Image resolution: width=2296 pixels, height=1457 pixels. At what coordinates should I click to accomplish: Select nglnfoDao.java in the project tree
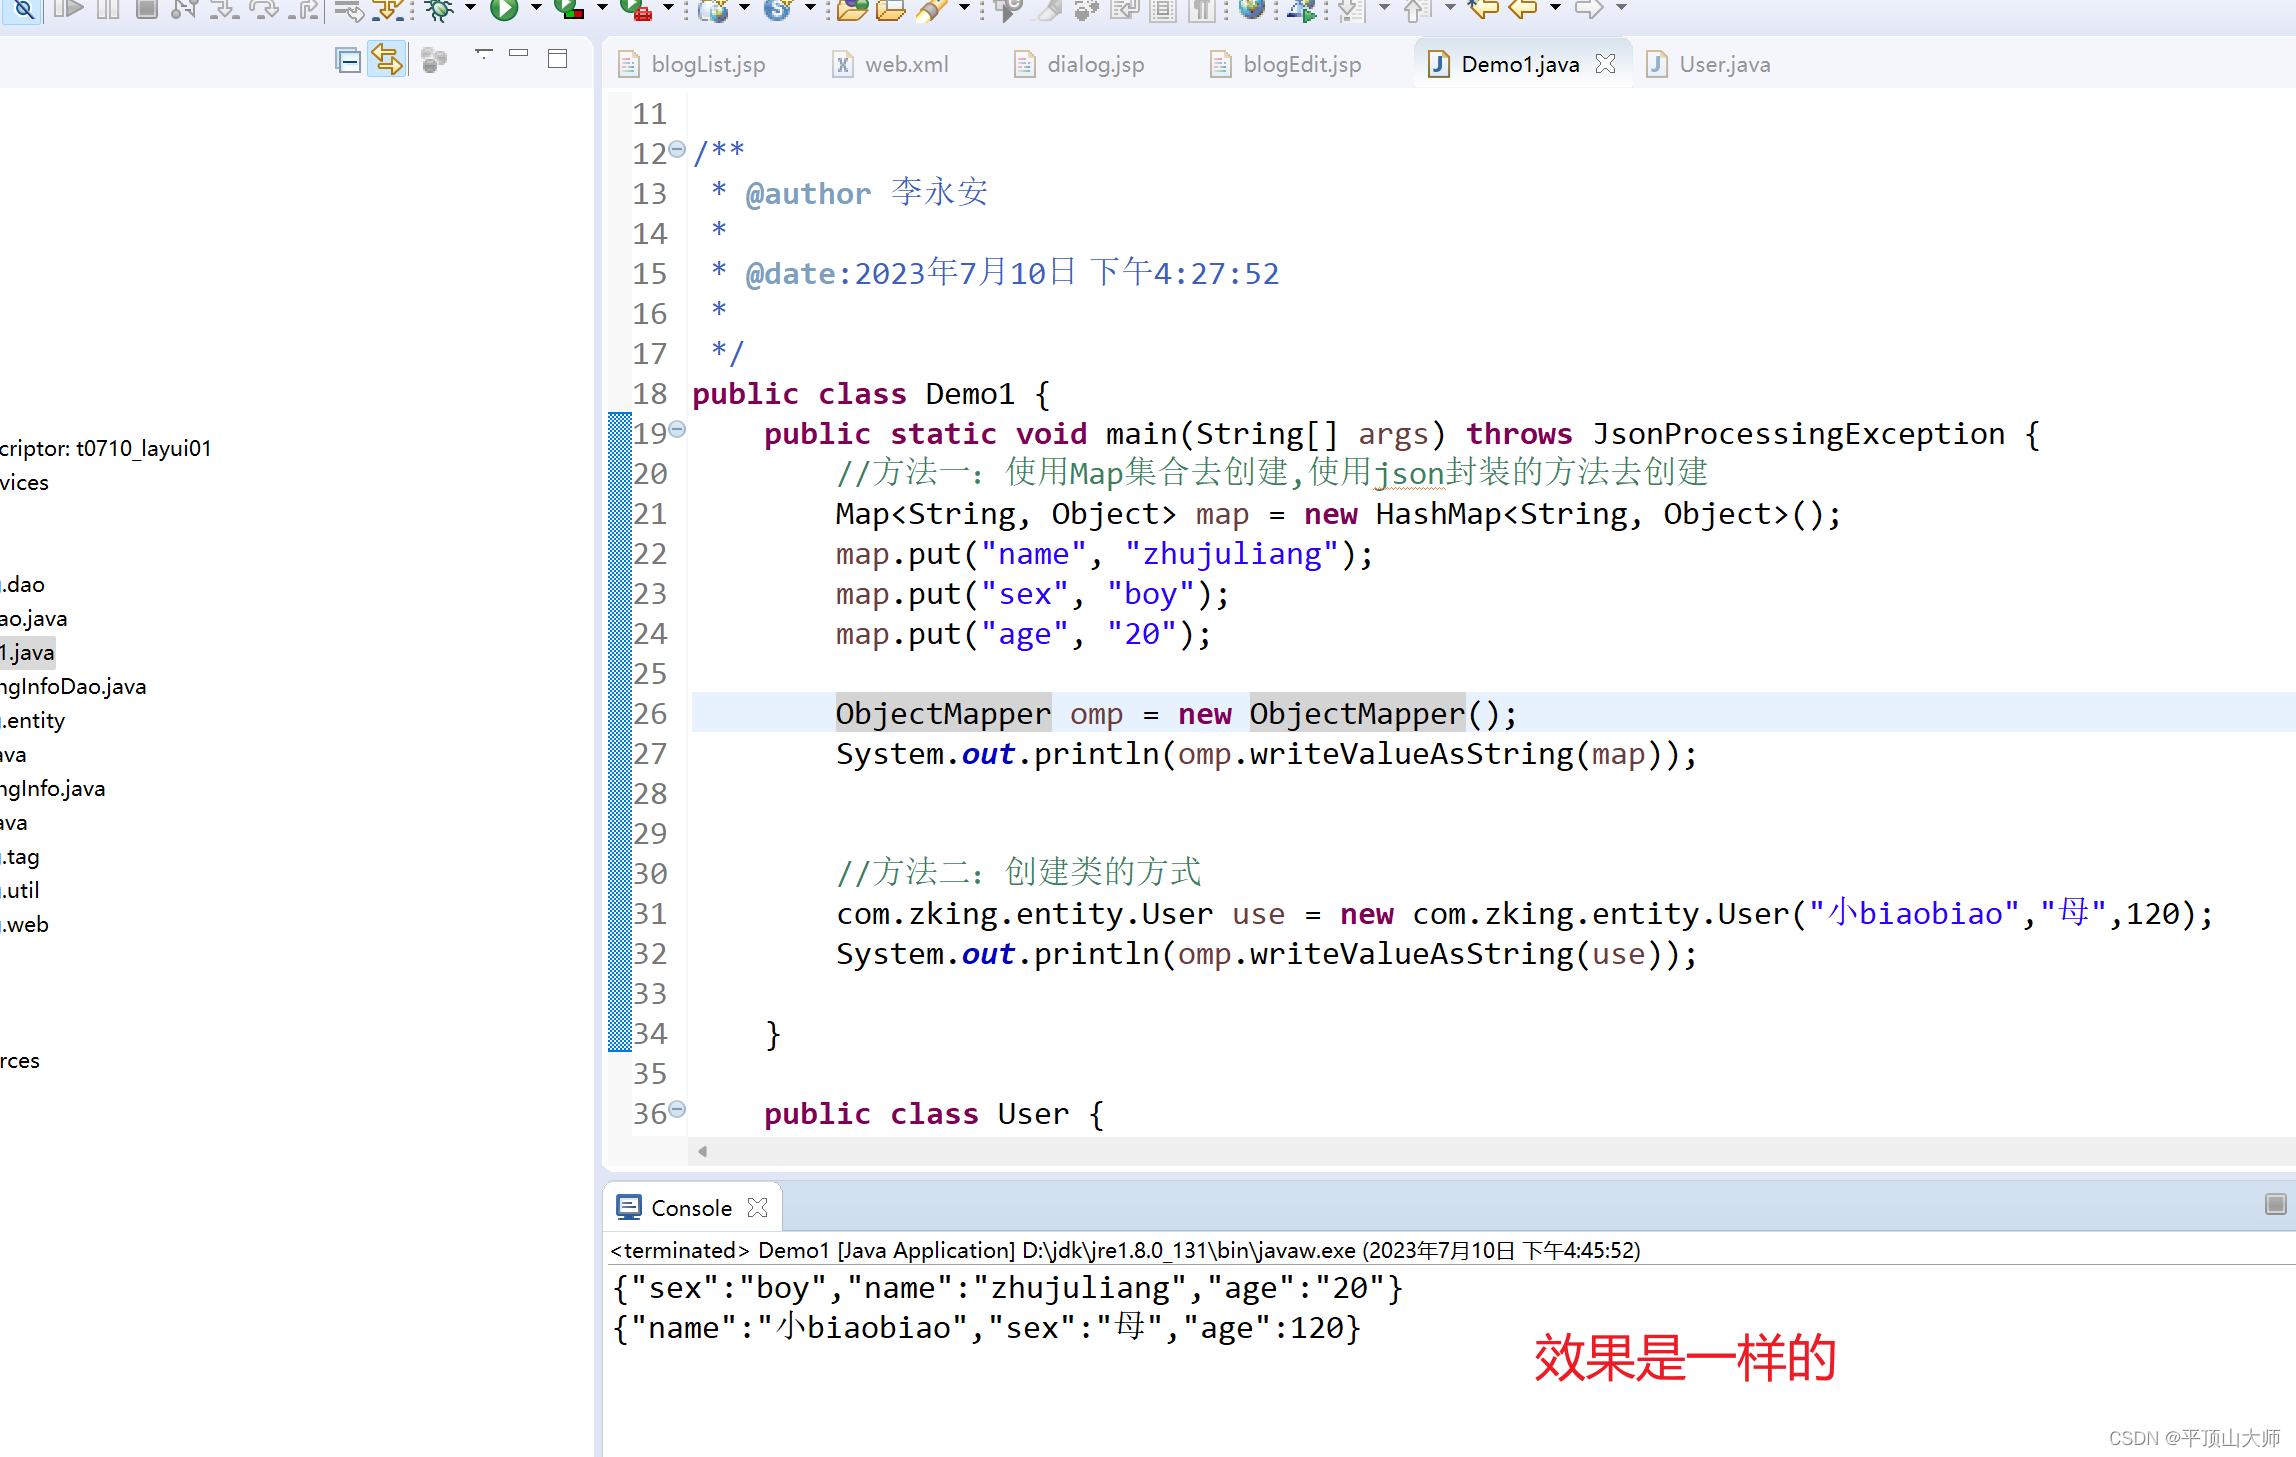pyautogui.click(x=73, y=686)
